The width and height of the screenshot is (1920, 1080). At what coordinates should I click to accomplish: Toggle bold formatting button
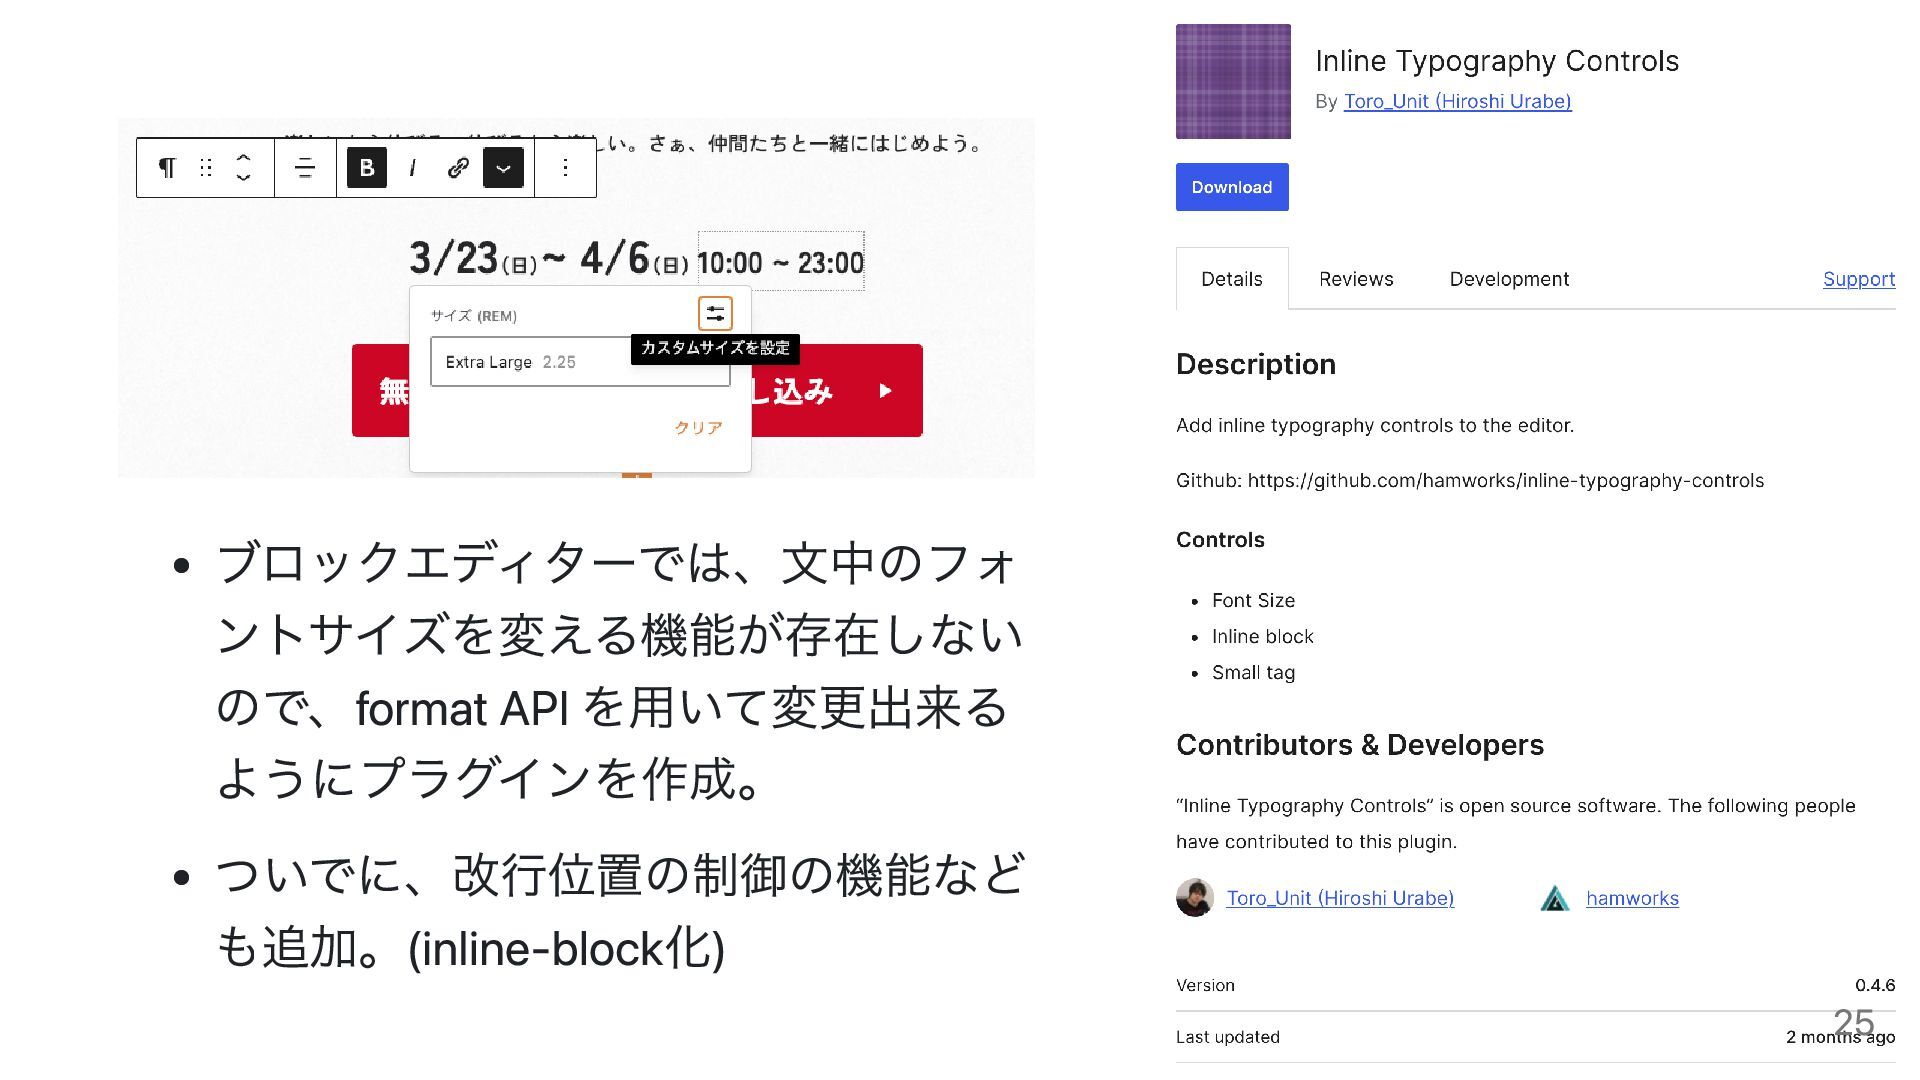tap(367, 168)
